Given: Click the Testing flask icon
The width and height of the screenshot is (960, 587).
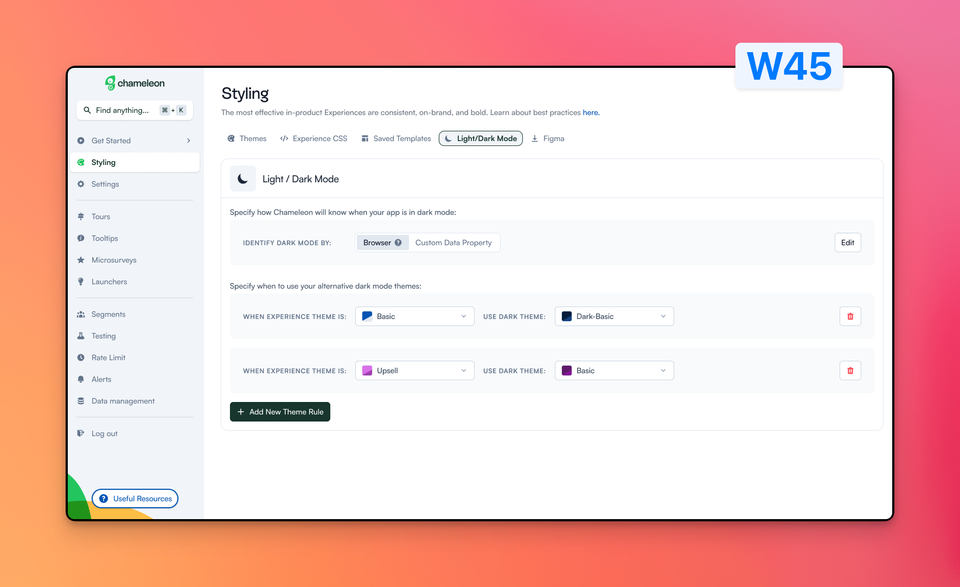Looking at the screenshot, I should [x=81, y=336].
